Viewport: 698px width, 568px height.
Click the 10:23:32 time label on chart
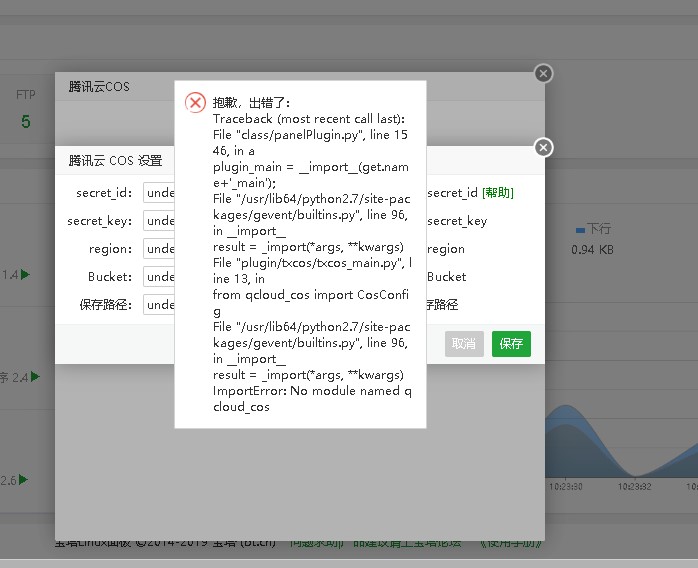634,487
